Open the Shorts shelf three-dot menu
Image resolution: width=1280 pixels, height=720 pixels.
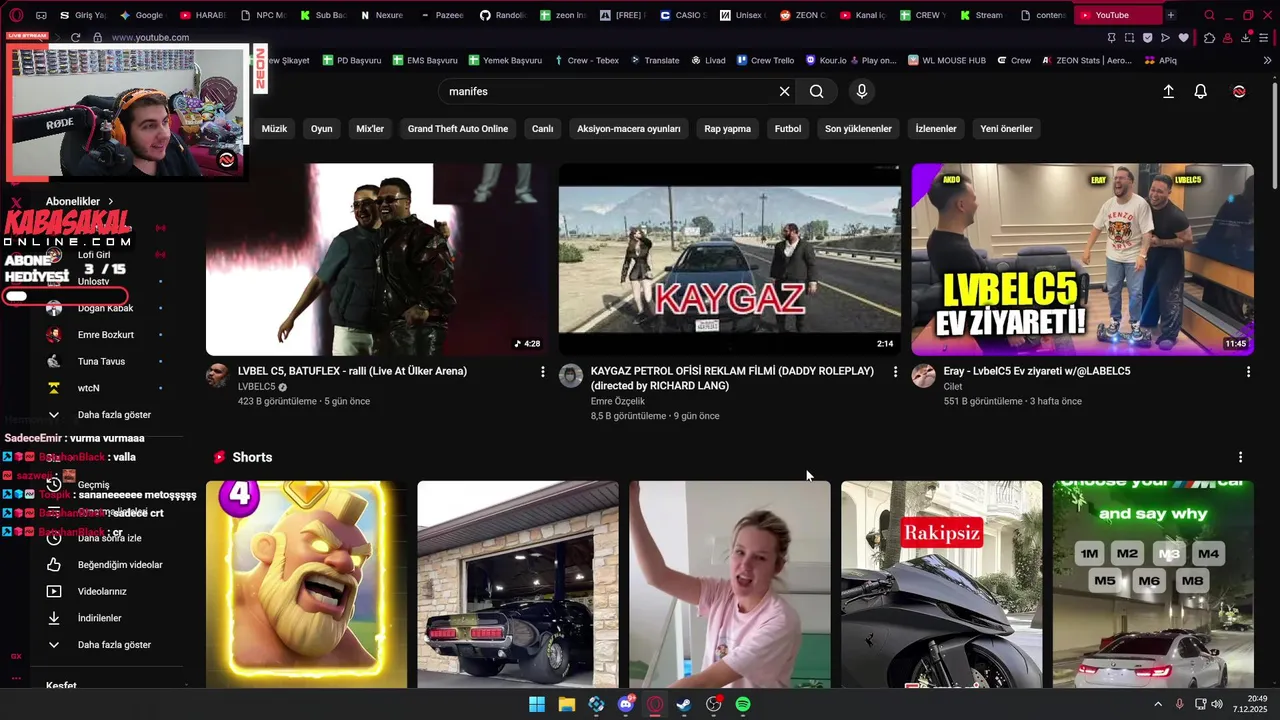[1241, 457]
